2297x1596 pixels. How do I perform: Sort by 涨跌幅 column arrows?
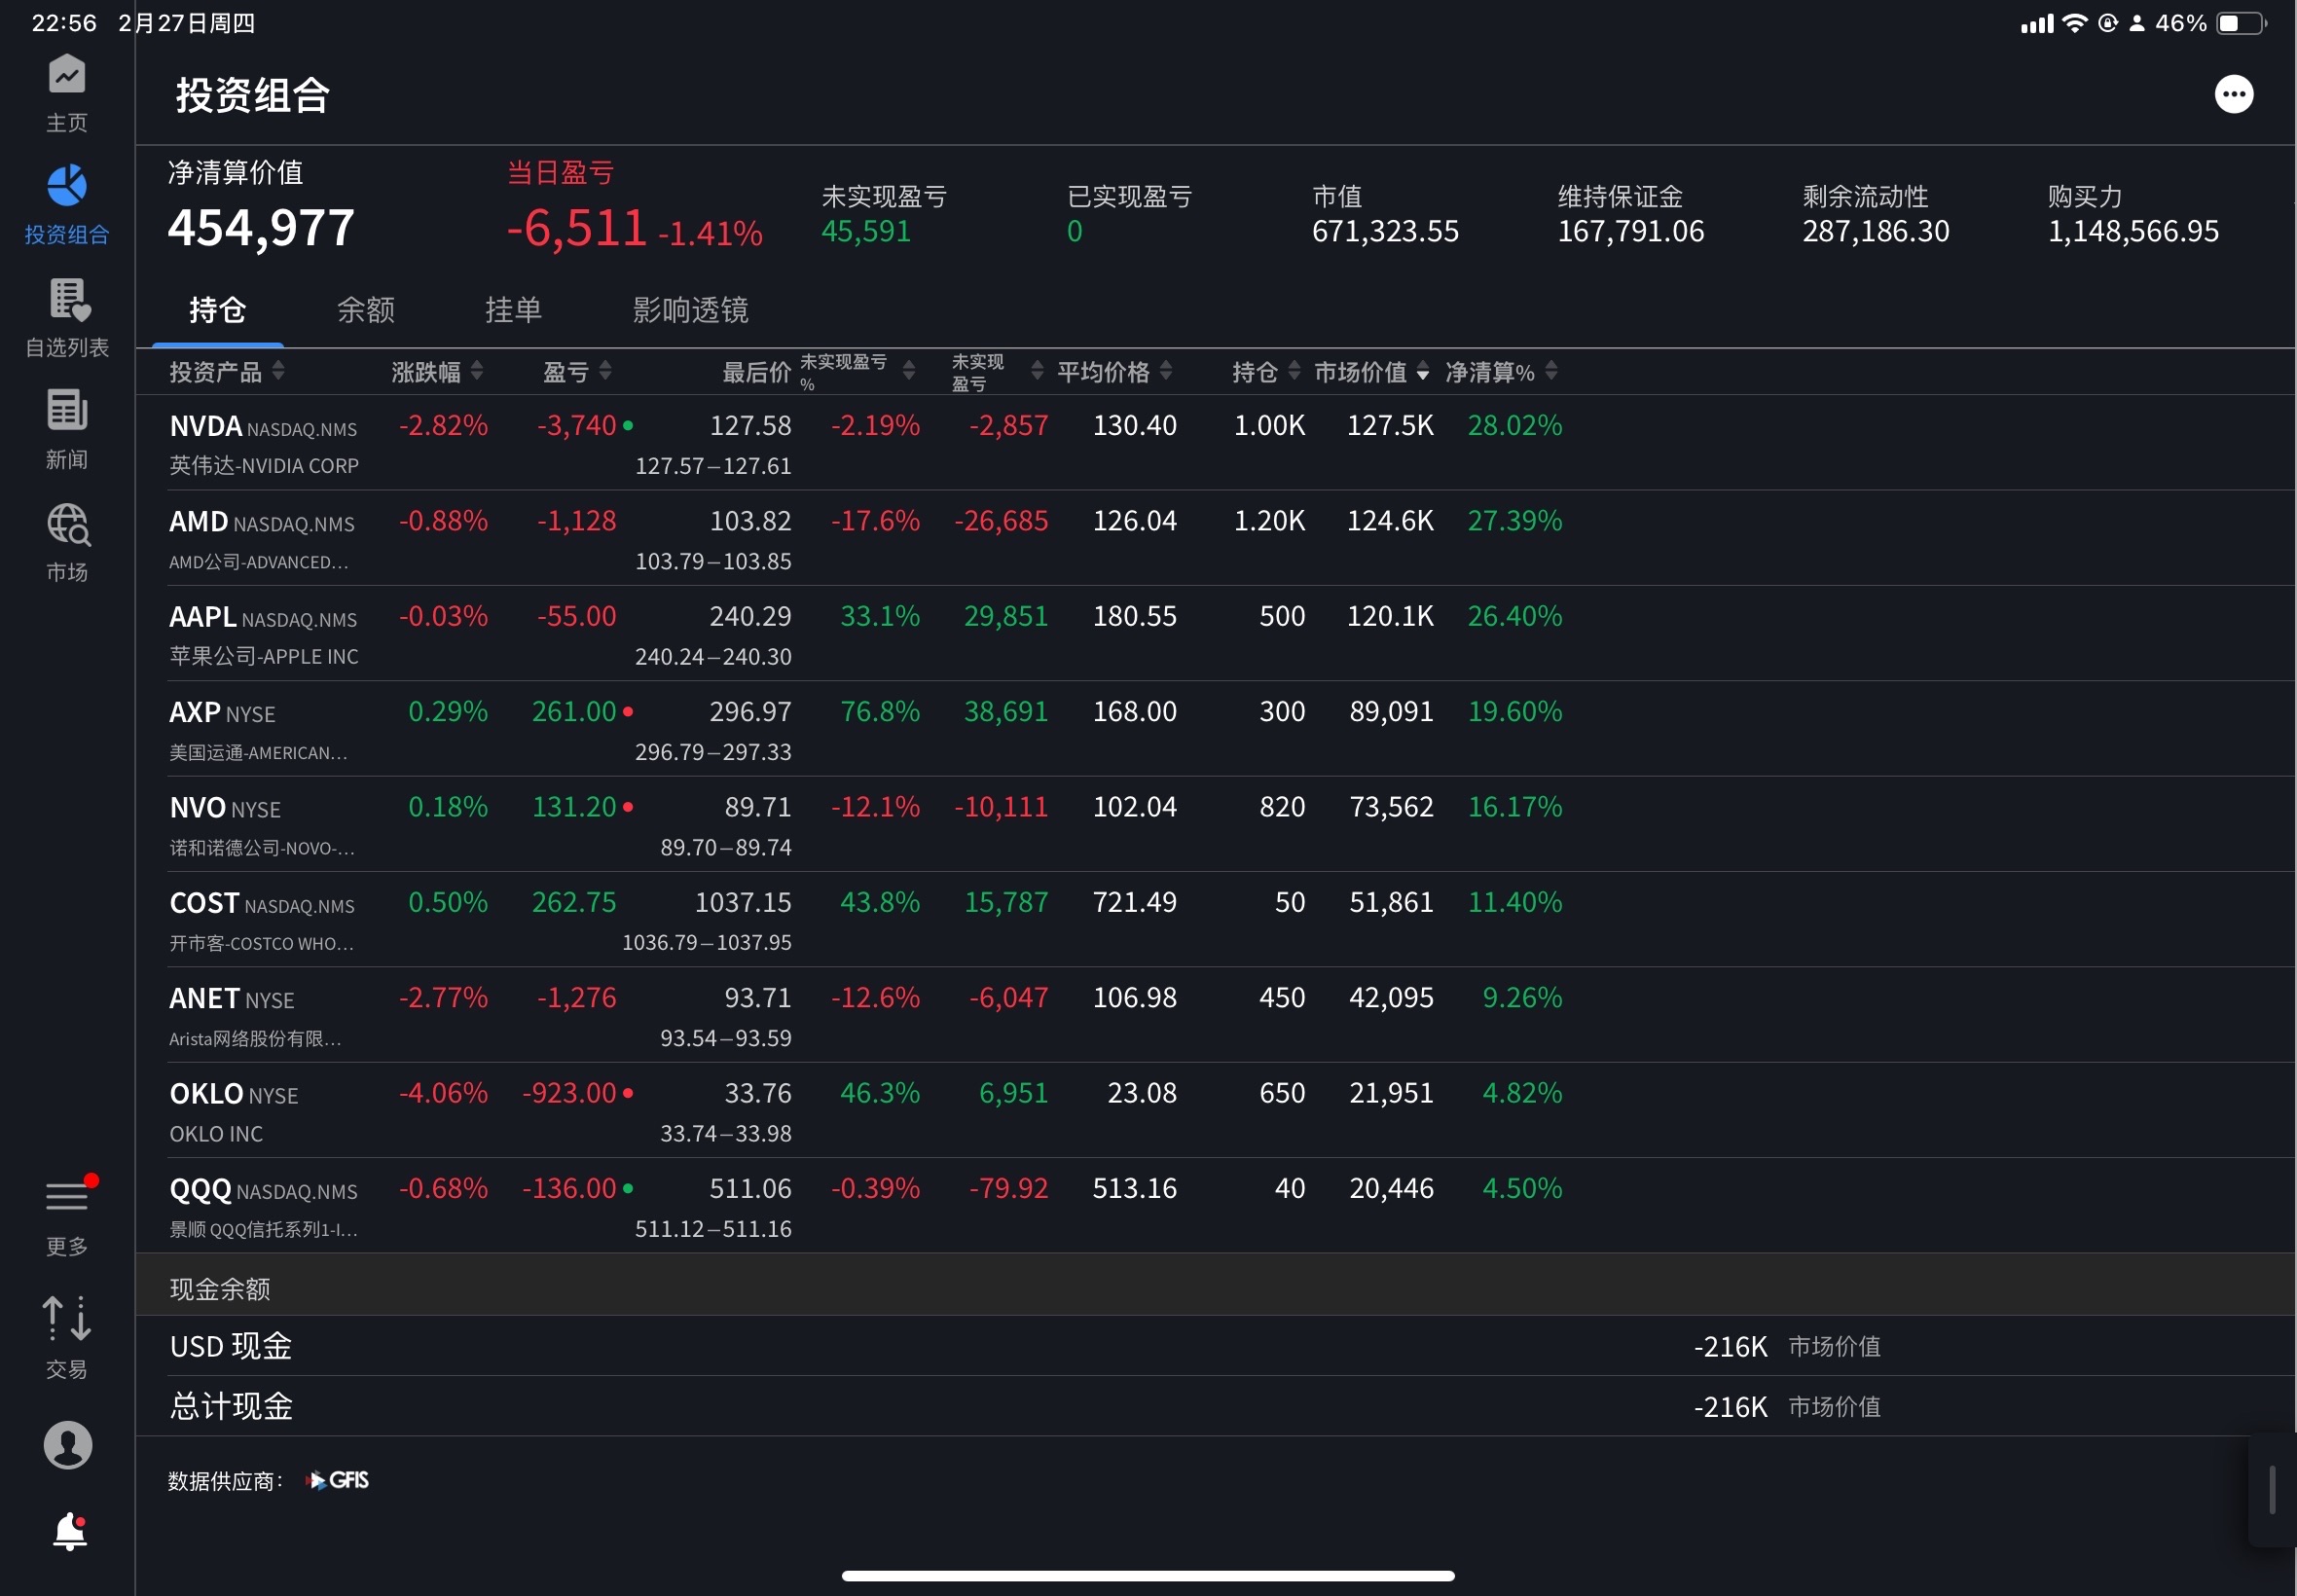[477, 371]
